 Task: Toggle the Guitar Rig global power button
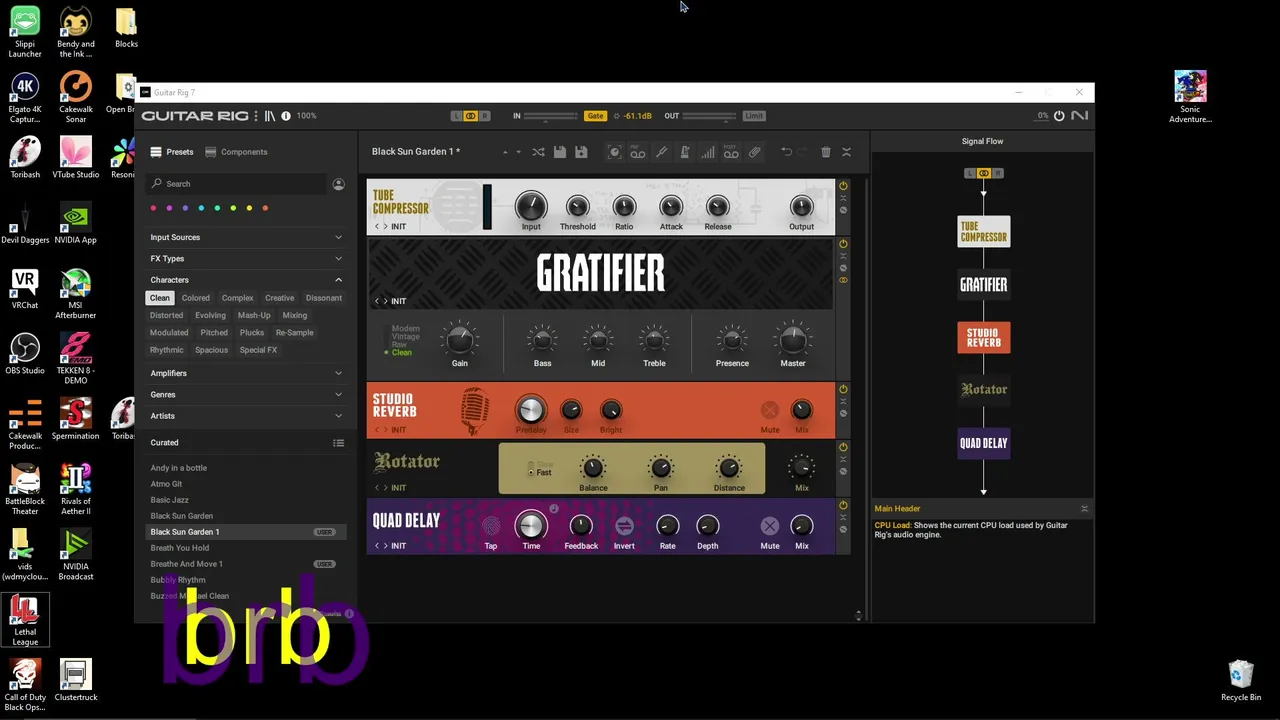tap(1059, 116)
